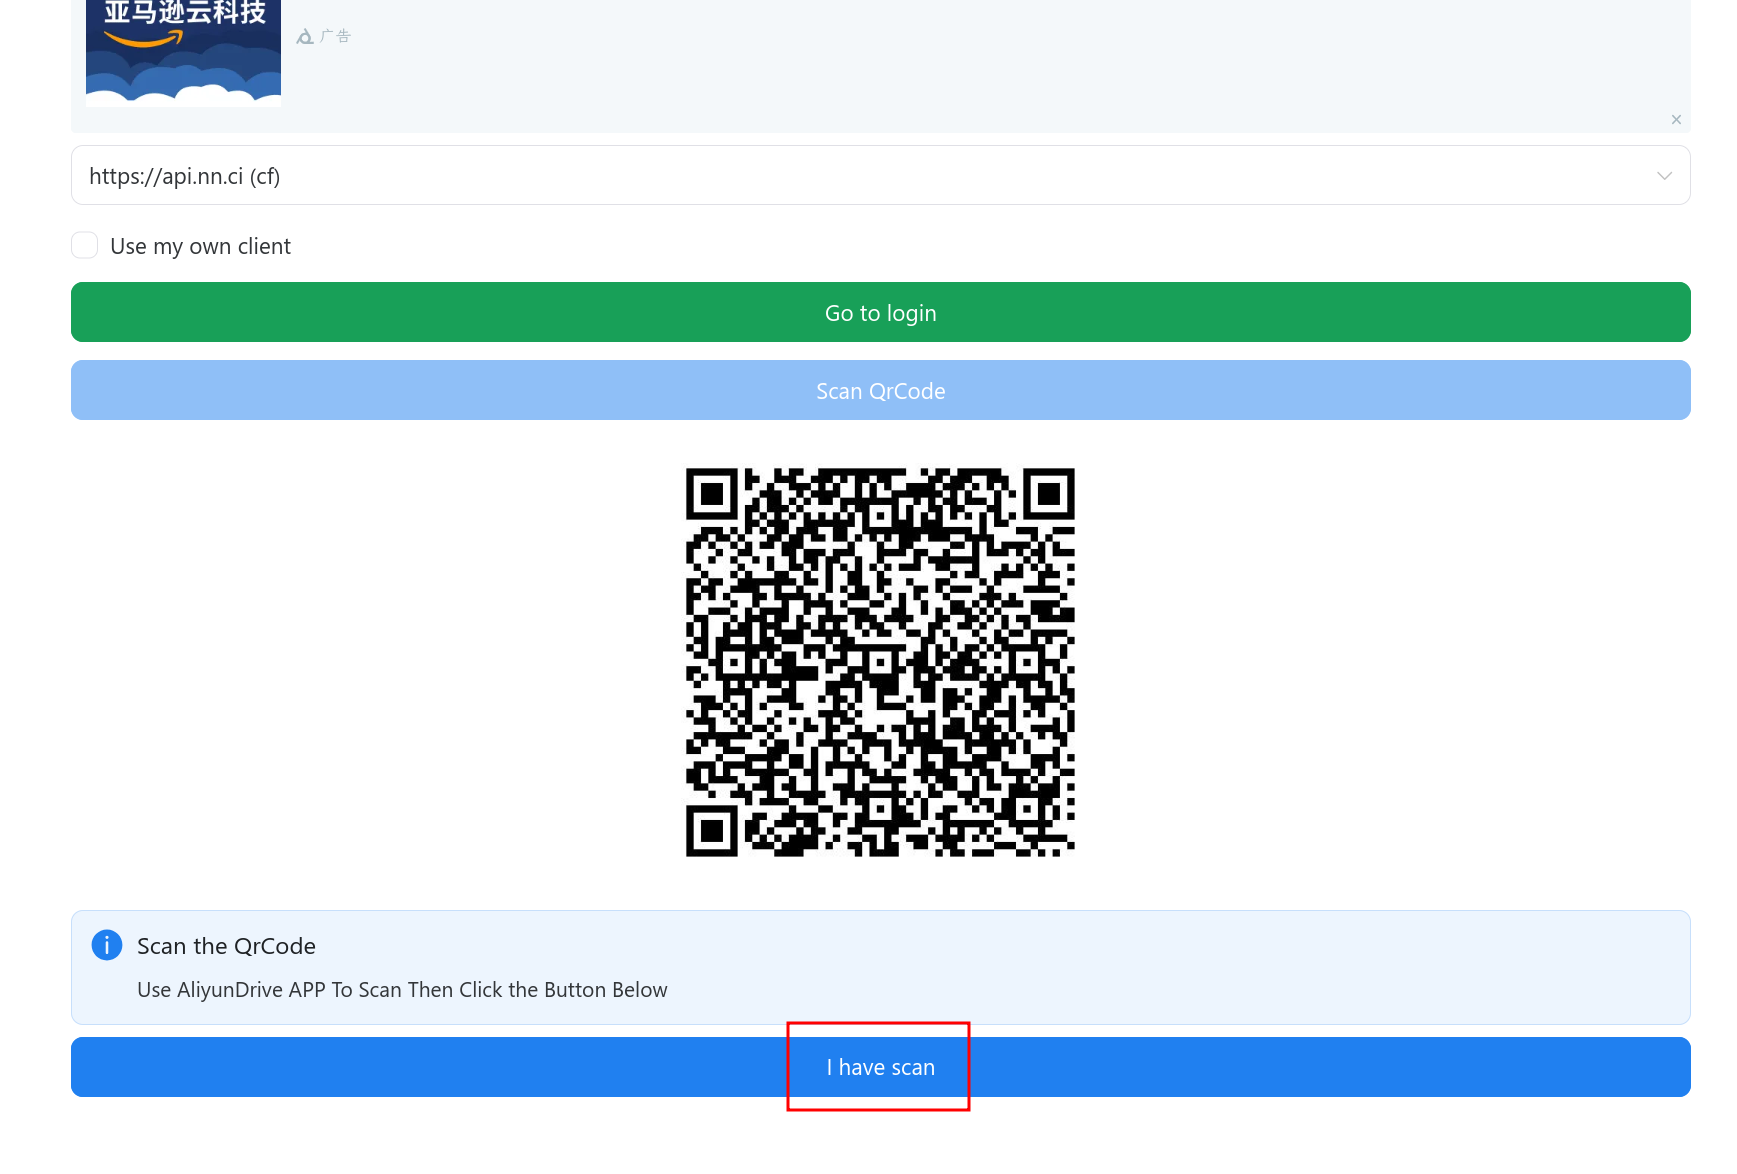
Task: Enable the Use my own client checkbox
Action: [85, 245]
